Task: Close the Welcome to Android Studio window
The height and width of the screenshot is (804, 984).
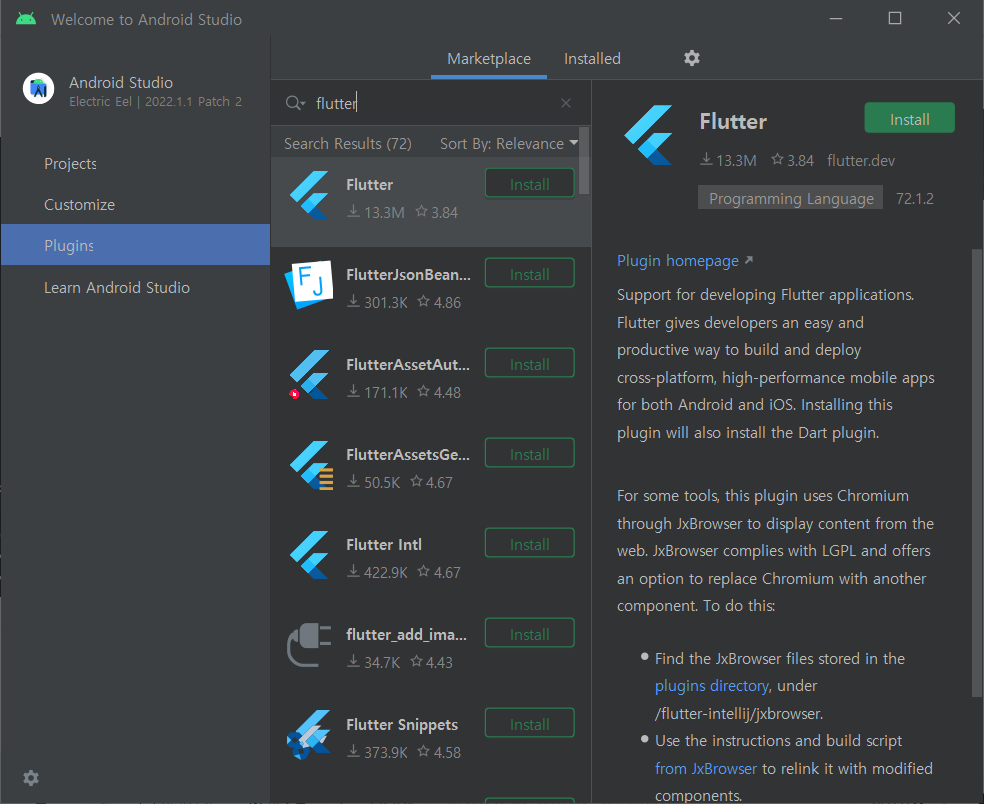Action: pos(954,19)
